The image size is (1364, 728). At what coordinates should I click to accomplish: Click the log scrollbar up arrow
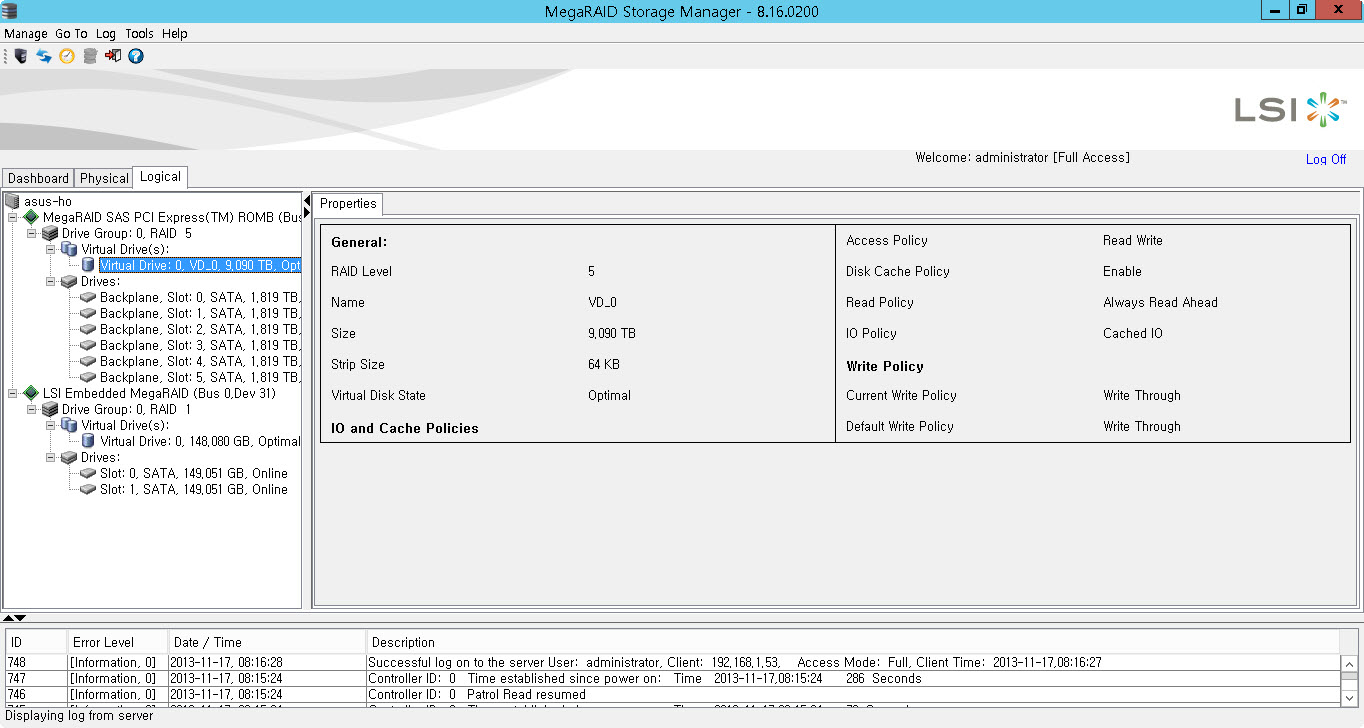click(1349, 664)
